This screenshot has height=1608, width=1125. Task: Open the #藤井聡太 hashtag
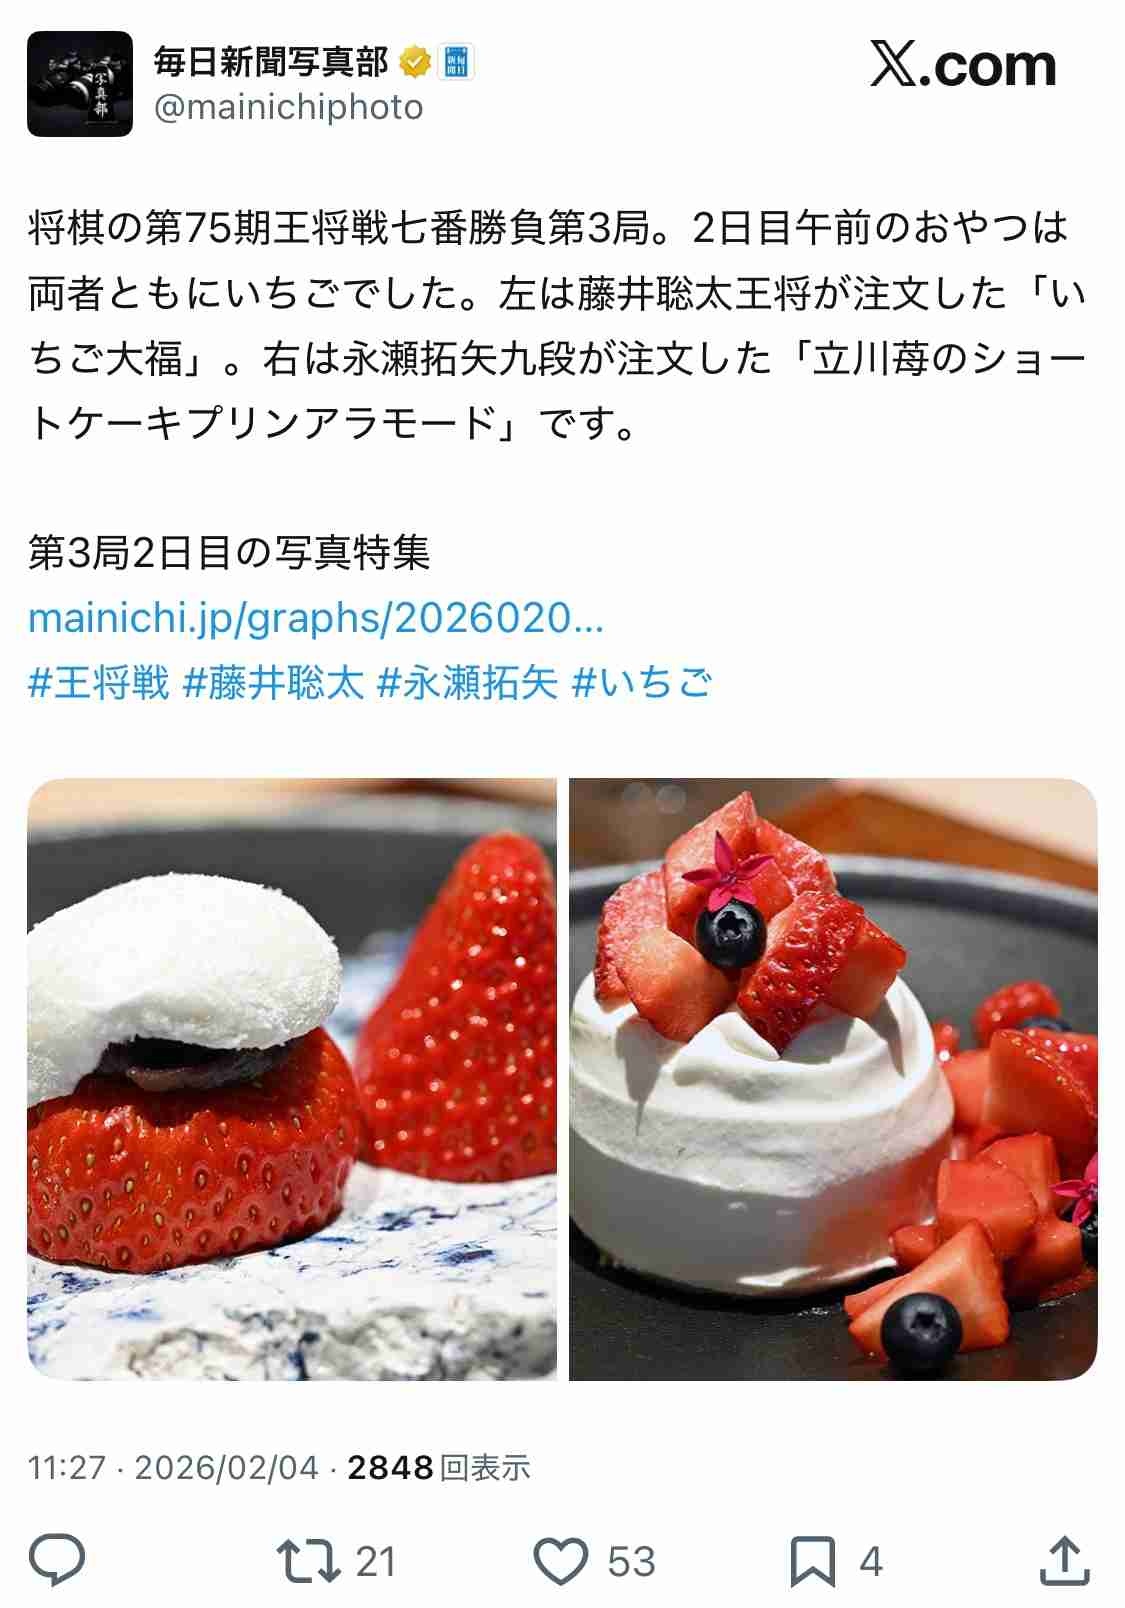pyautogui.click(x=273, y=683)
